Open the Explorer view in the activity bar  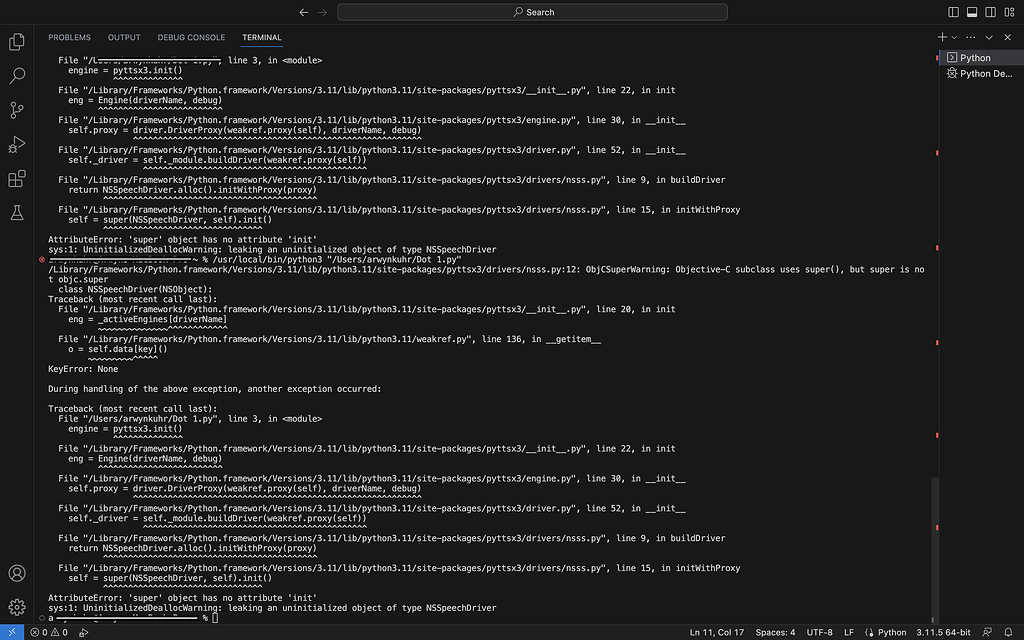tap(16, 42)
